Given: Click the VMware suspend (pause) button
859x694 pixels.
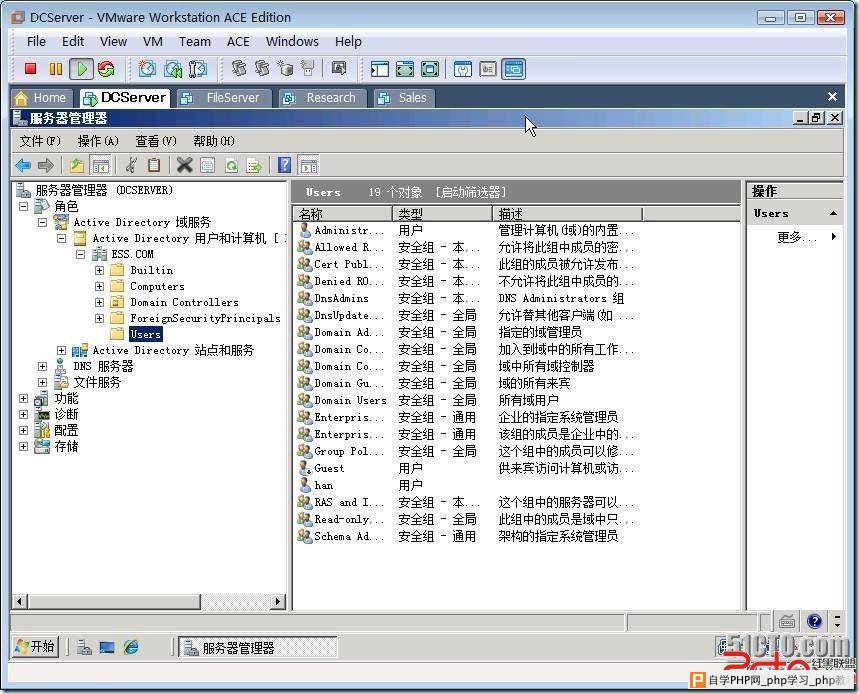Looking at the screenshot, I should (56, 68).
